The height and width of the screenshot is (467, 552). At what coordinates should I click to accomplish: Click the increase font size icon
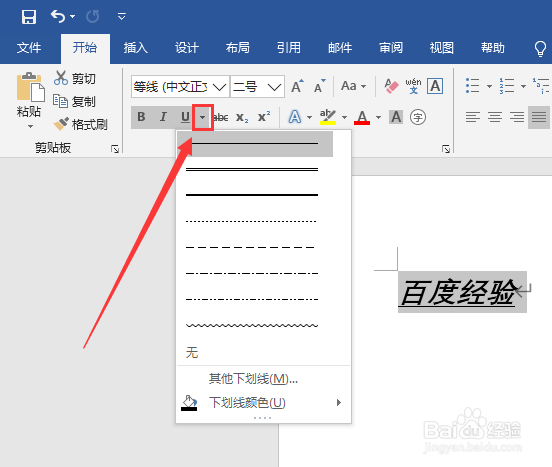297,86
